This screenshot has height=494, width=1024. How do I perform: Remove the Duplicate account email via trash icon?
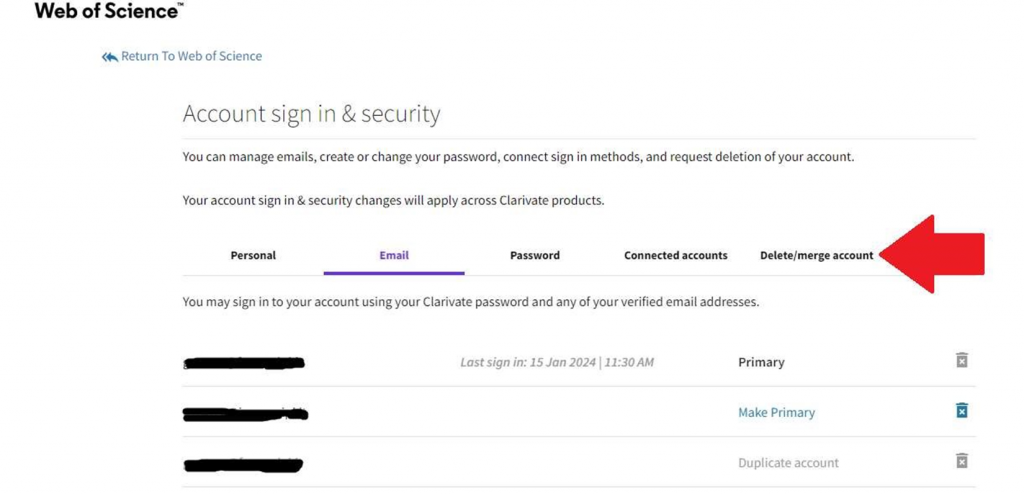(x=961, y=461)
